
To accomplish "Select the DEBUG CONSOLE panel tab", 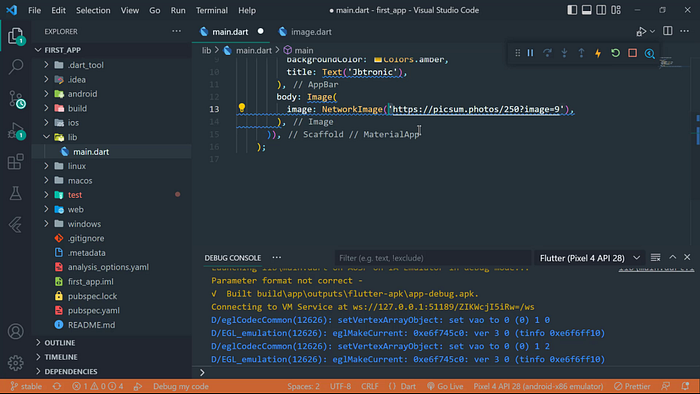I will coord(233,258).
